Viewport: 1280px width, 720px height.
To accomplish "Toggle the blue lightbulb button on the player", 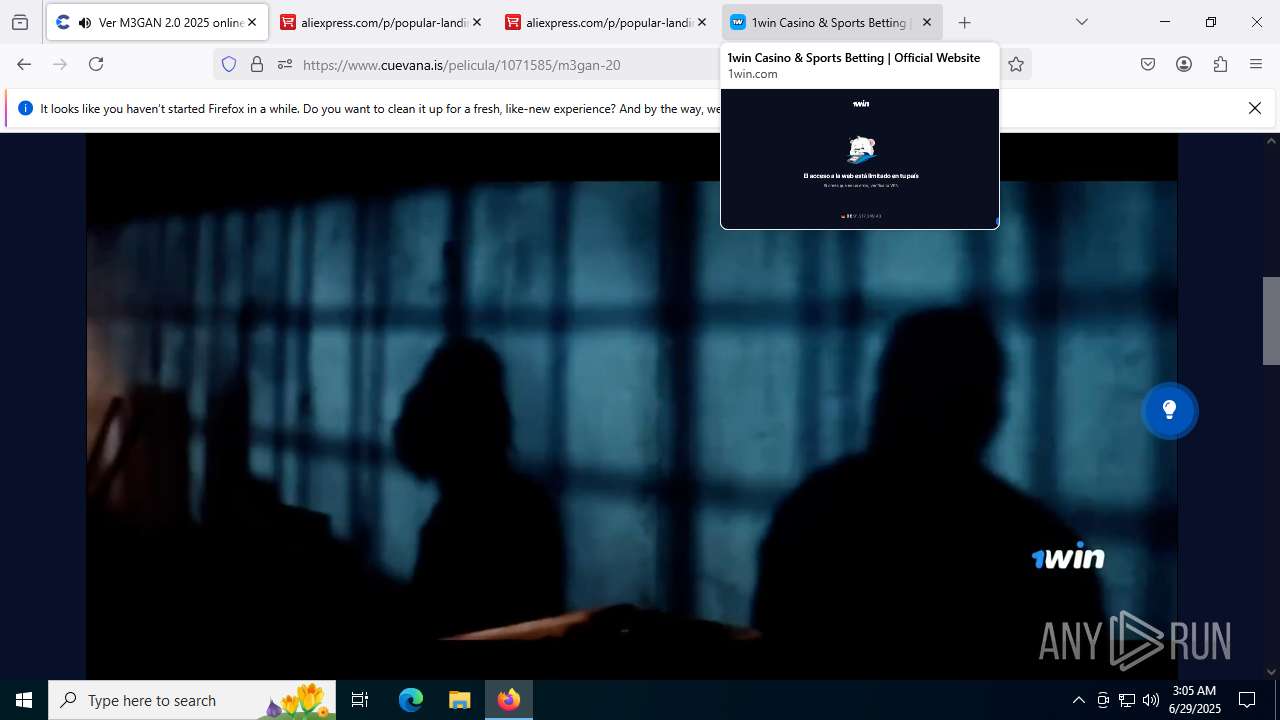I will [1169, 410].
